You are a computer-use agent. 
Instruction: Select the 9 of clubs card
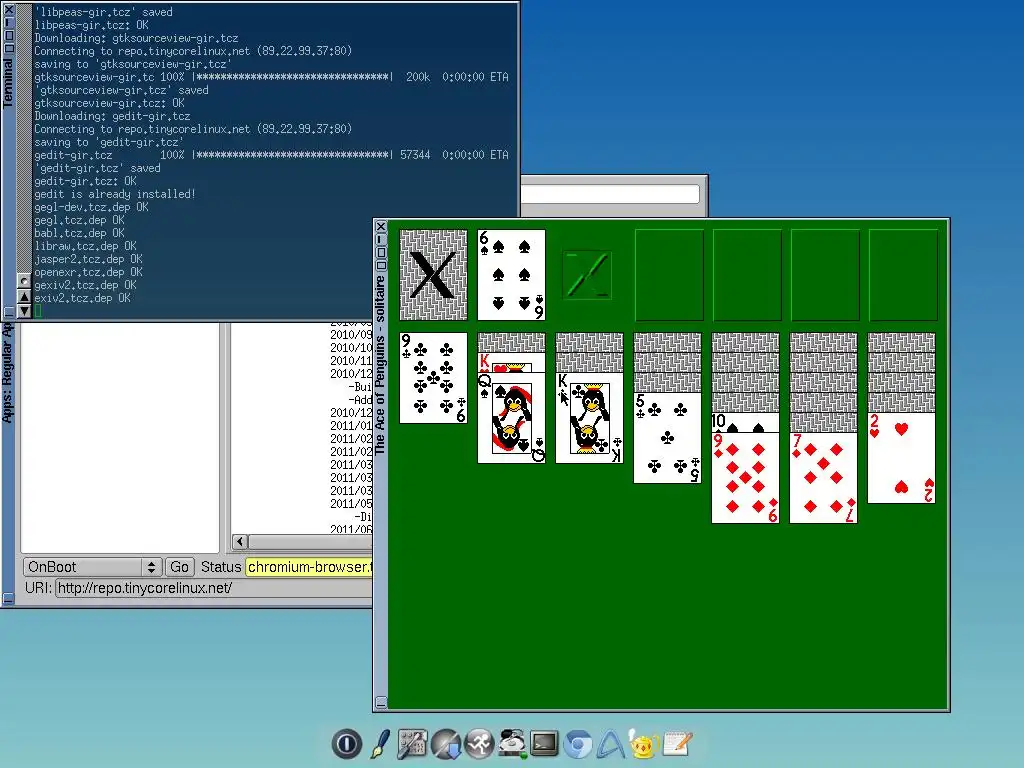(x=434, y=377)
